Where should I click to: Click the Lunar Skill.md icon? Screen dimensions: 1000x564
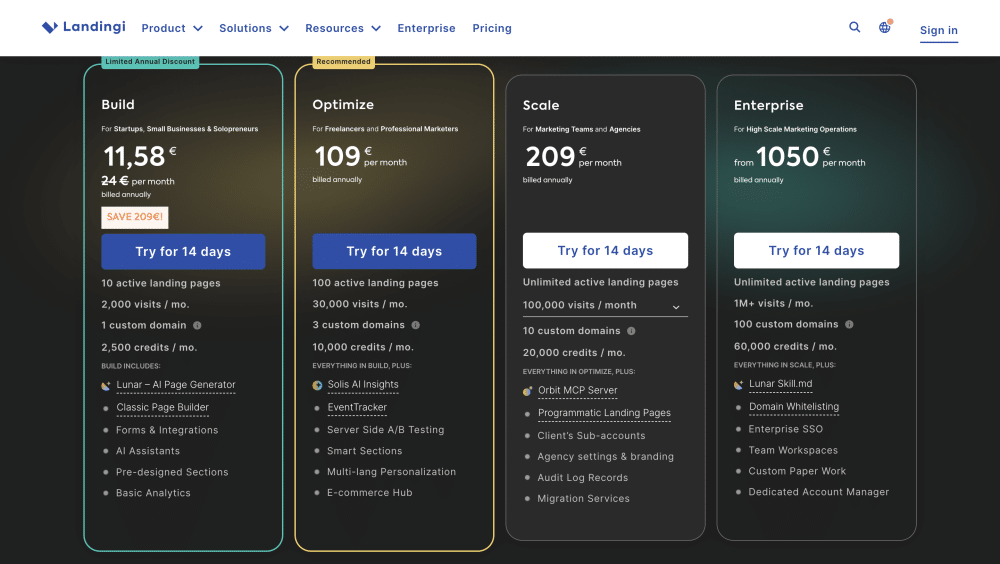point(739,384)
